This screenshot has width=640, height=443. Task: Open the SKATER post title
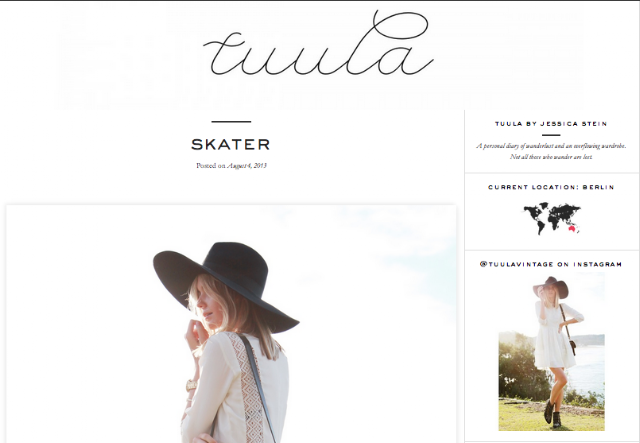[x=231, y=145]
